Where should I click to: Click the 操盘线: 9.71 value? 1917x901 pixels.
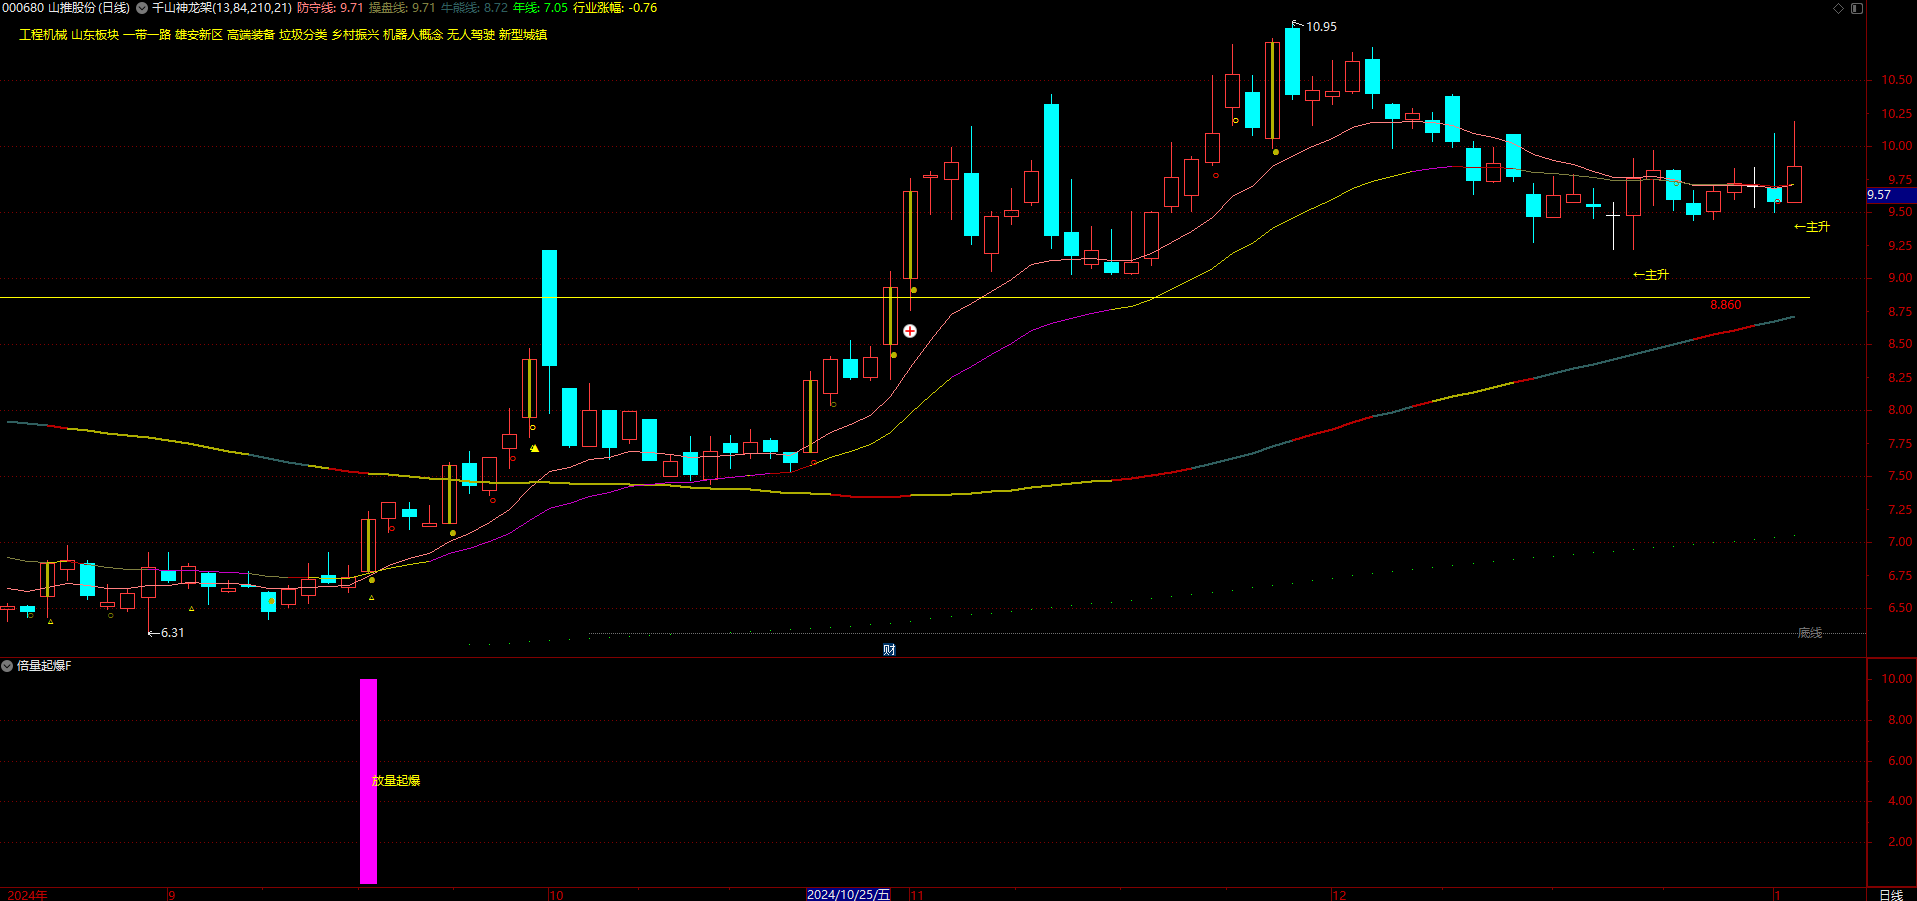(402, 8)
